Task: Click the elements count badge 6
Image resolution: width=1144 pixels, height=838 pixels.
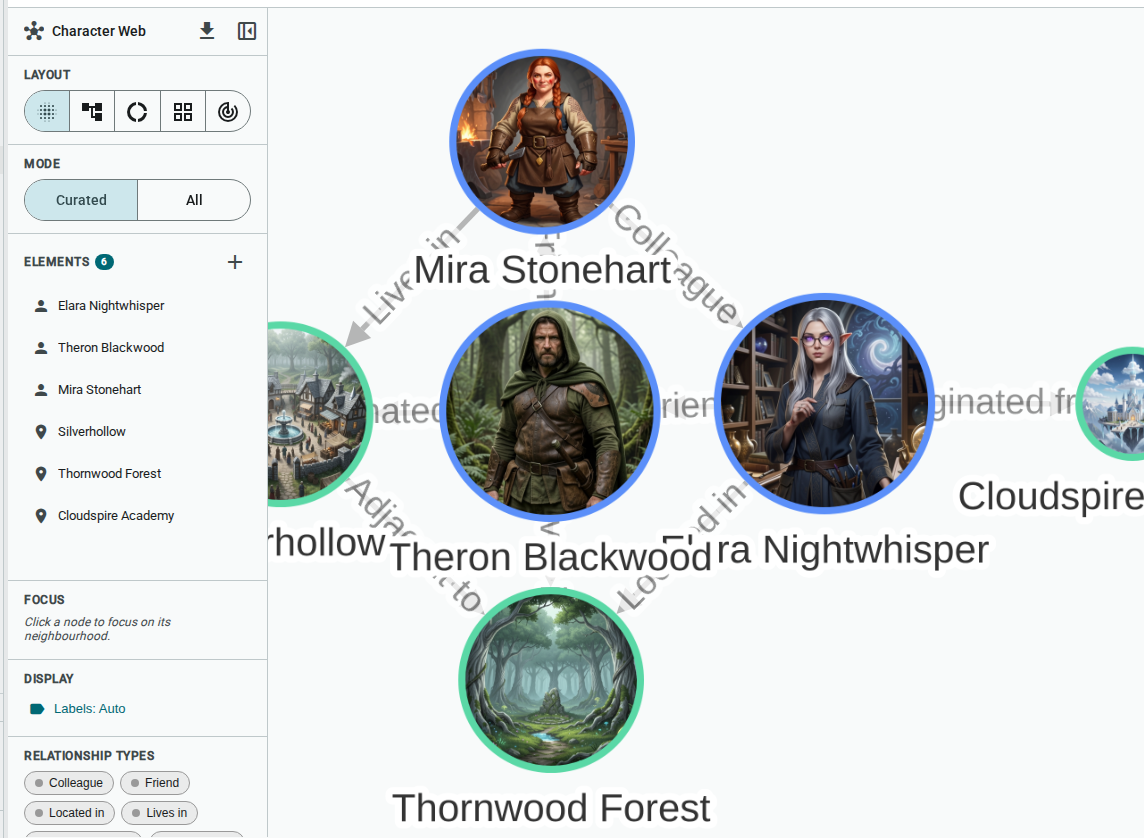Action: 104,262
